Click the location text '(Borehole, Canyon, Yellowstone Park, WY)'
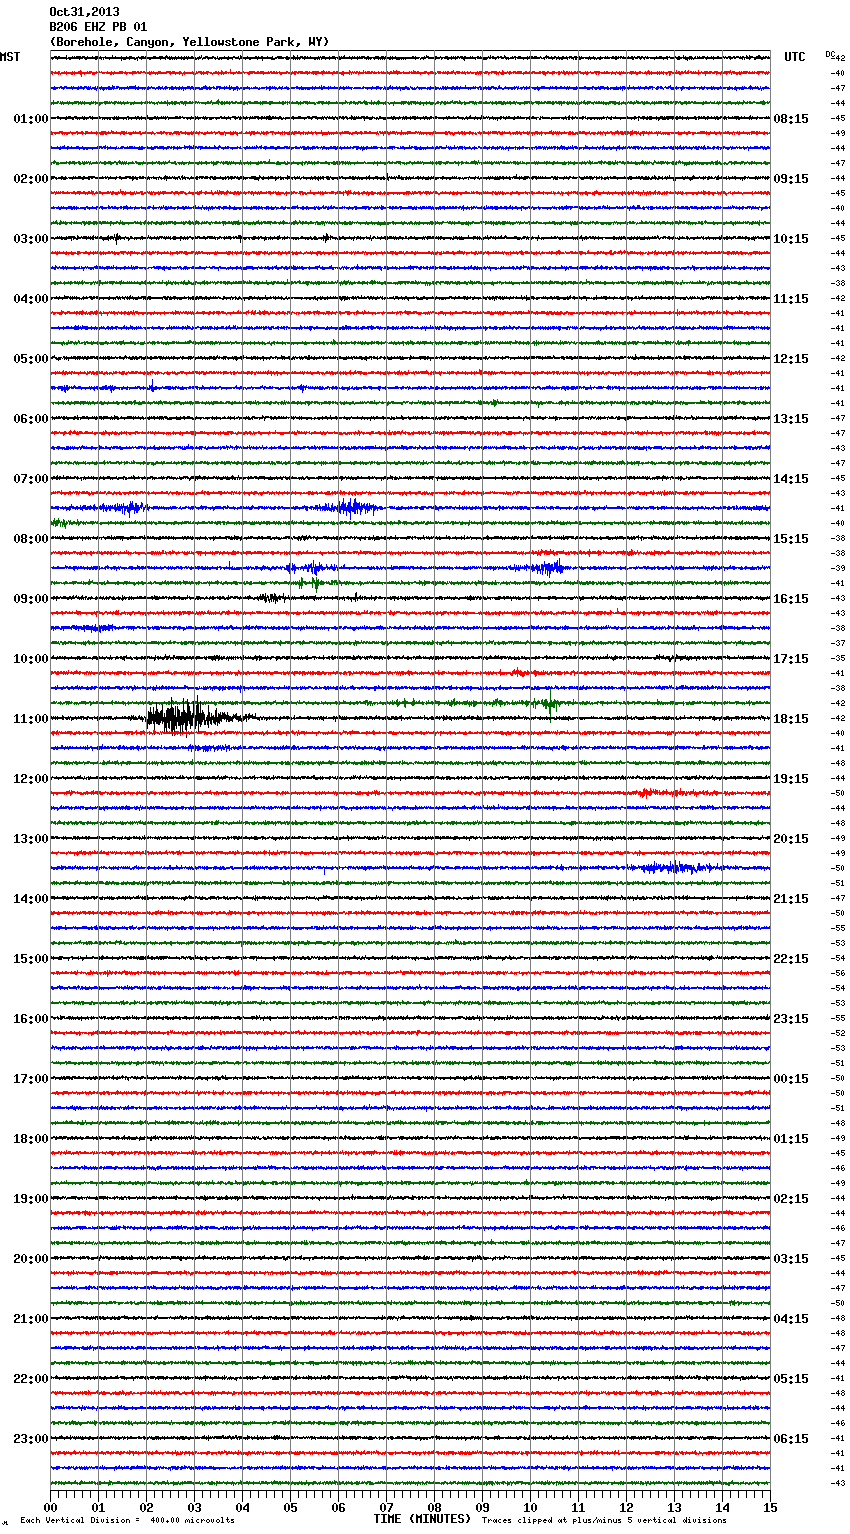The height and width of the screenshot is (1534, 850). (x=189, y=42)
